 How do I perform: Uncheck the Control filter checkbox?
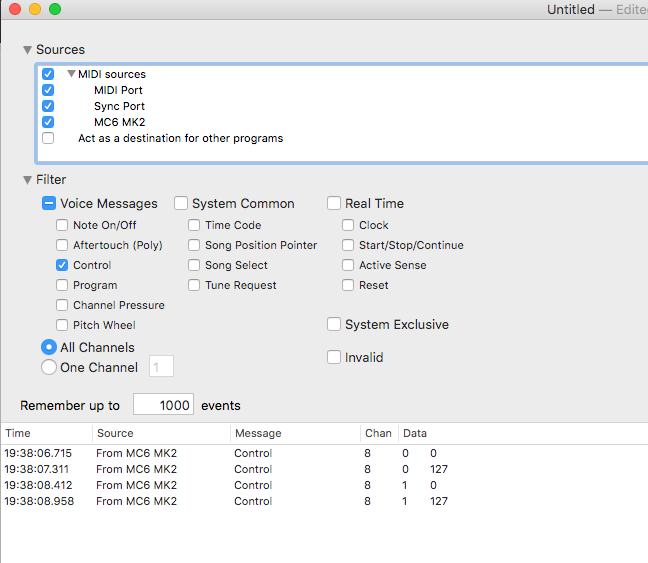click(x=62, y=265)
